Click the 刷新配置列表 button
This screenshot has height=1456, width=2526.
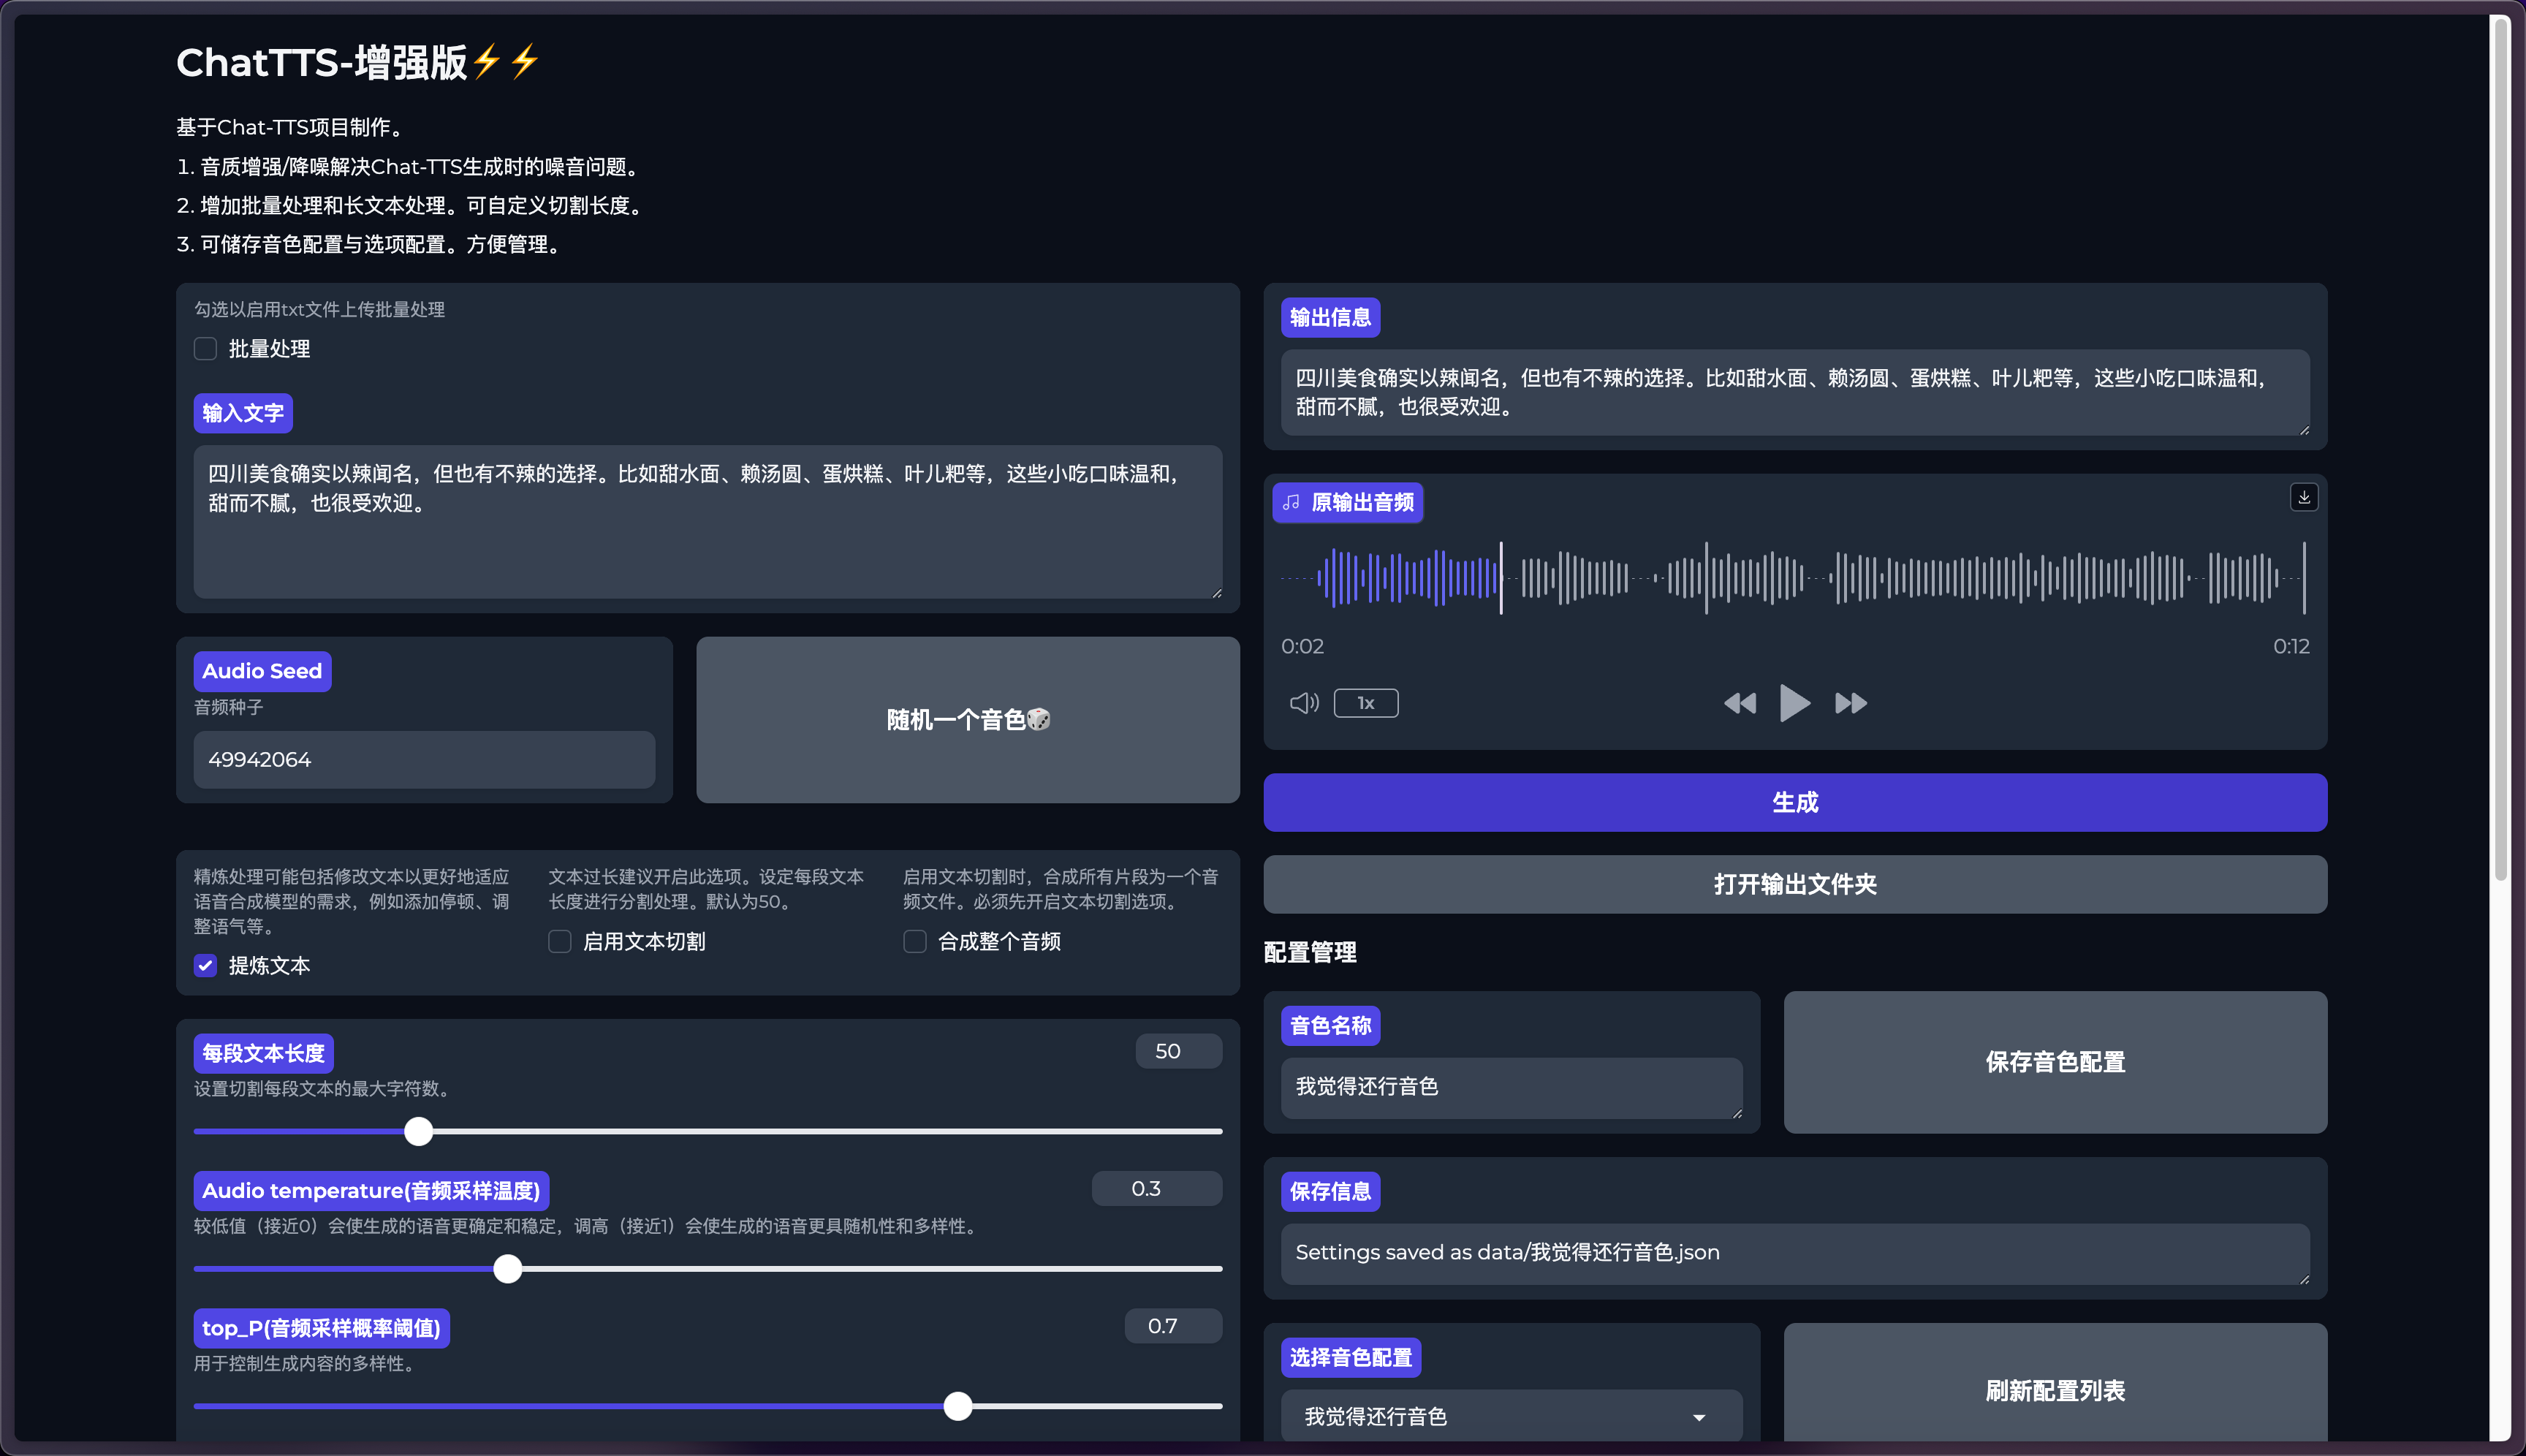click(2054, 1390)
